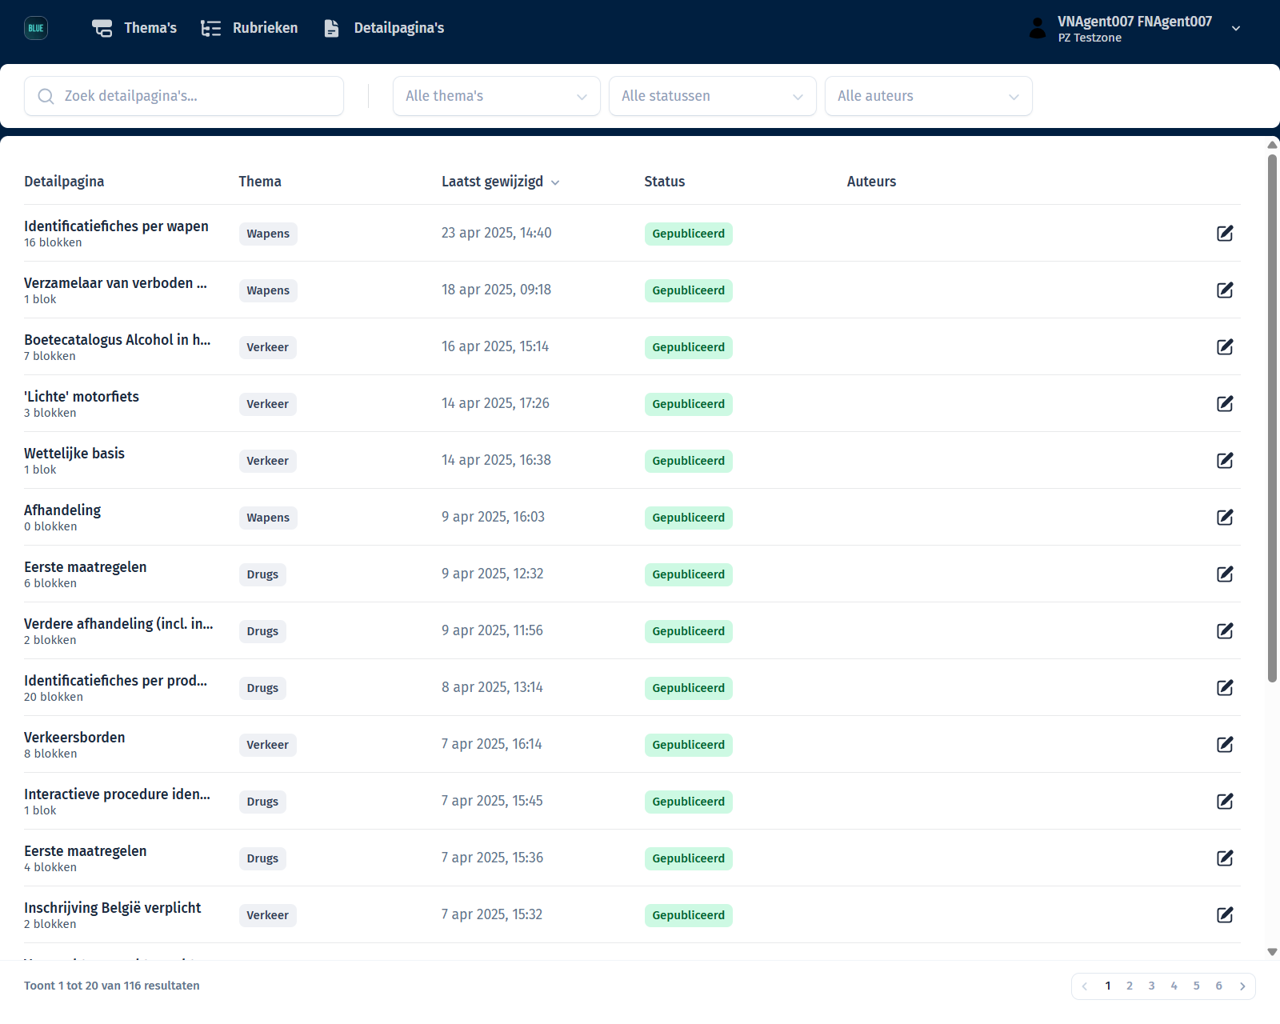Screen dimensions: 1280x1024
Task: Edit Verkeersborden page
Action: pos(1225,744)
